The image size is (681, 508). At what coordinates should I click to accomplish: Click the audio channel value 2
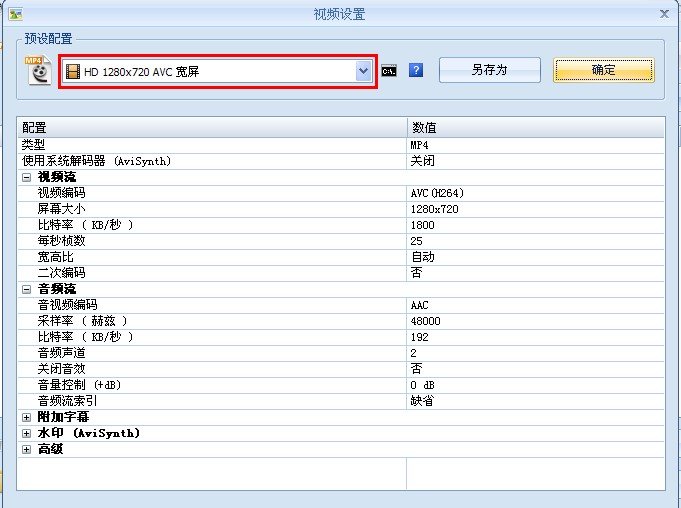[x=536, y=353]
